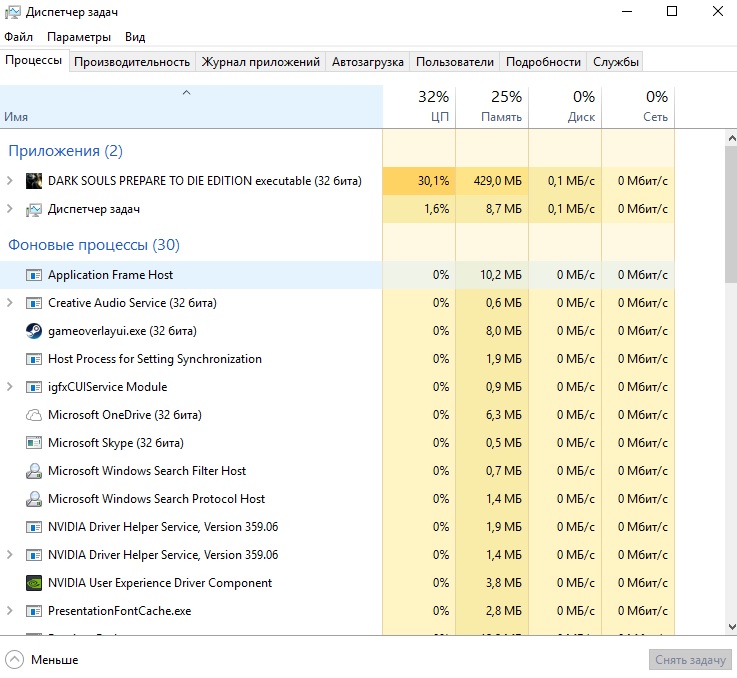
Task: Switch to the Журнал приложений tab
Action: 260,62
